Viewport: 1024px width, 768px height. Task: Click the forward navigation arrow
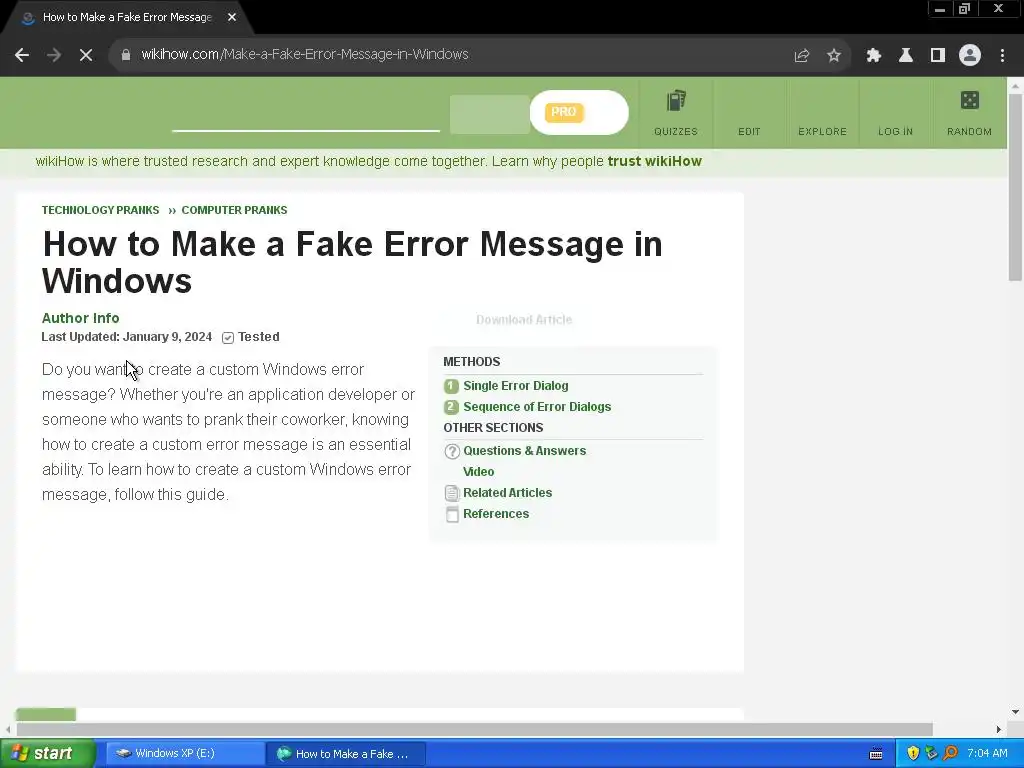pyautogui.click(x=54, y=55)
